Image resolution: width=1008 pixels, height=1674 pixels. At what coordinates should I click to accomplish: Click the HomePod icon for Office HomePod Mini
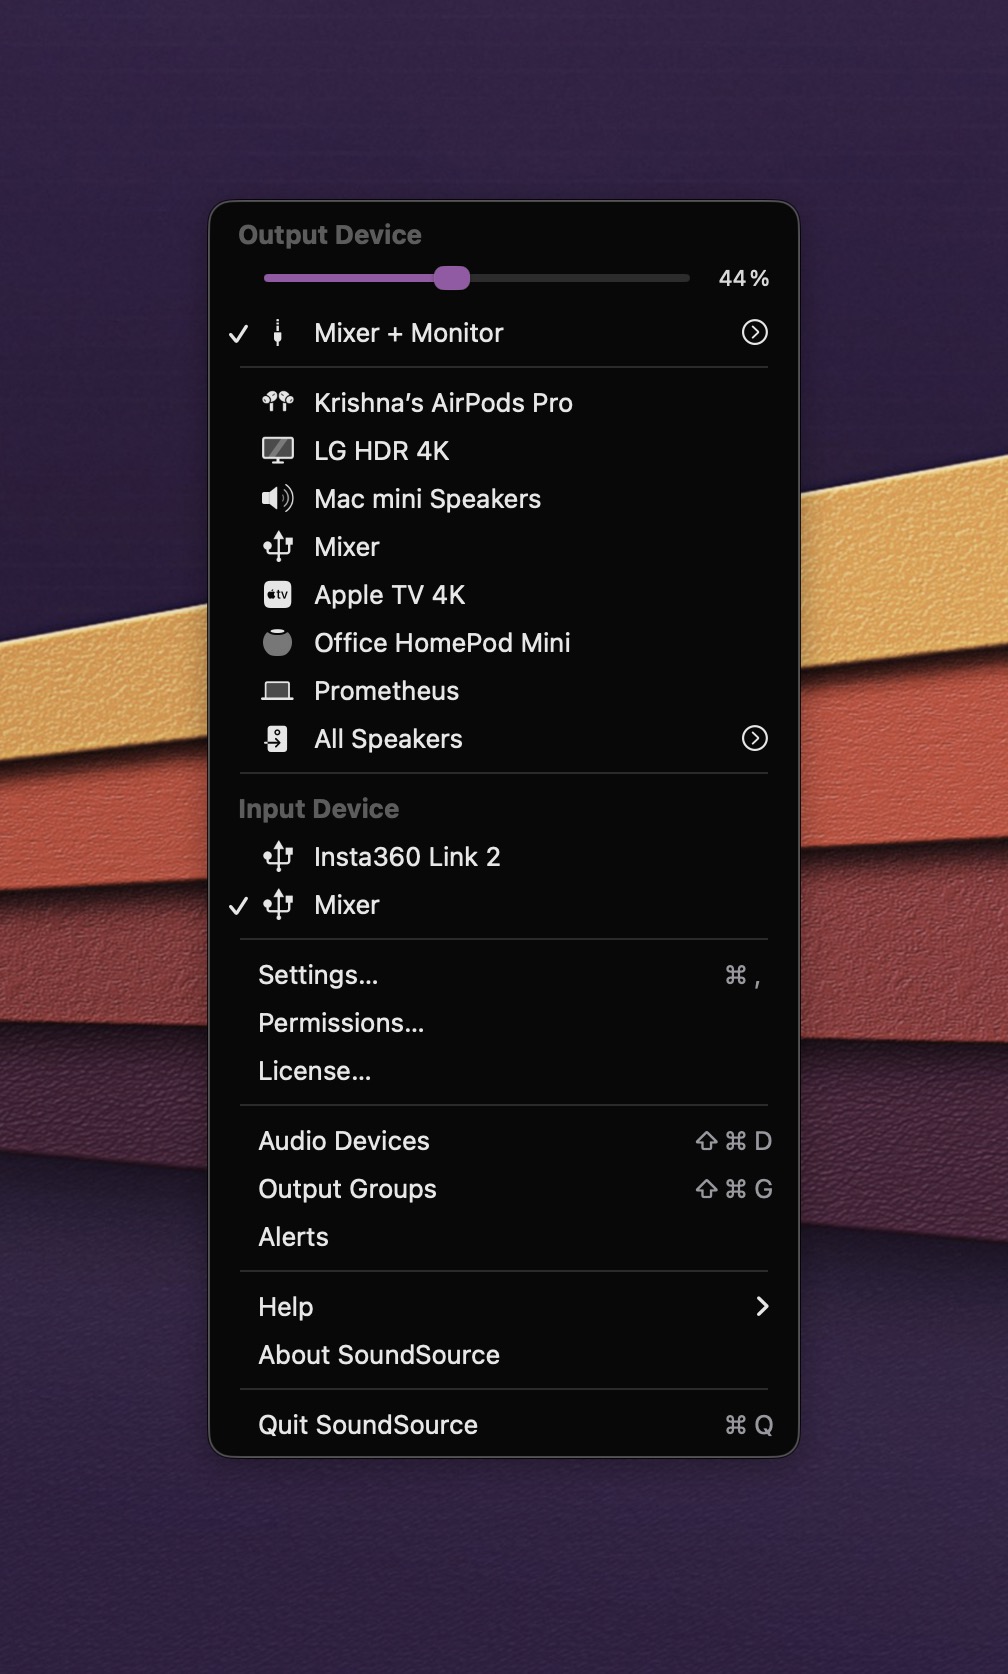(277, 643)
